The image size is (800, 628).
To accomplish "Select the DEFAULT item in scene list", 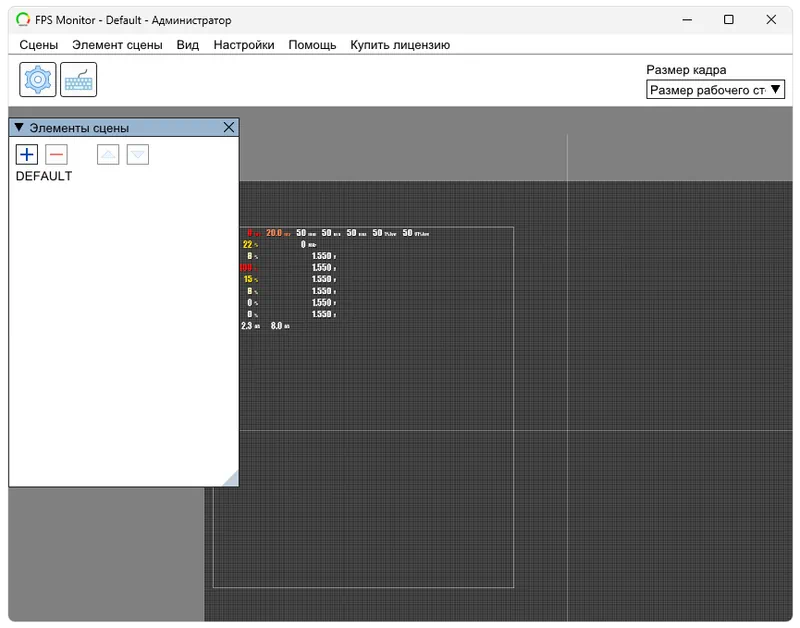I will (x=44, y=176).
